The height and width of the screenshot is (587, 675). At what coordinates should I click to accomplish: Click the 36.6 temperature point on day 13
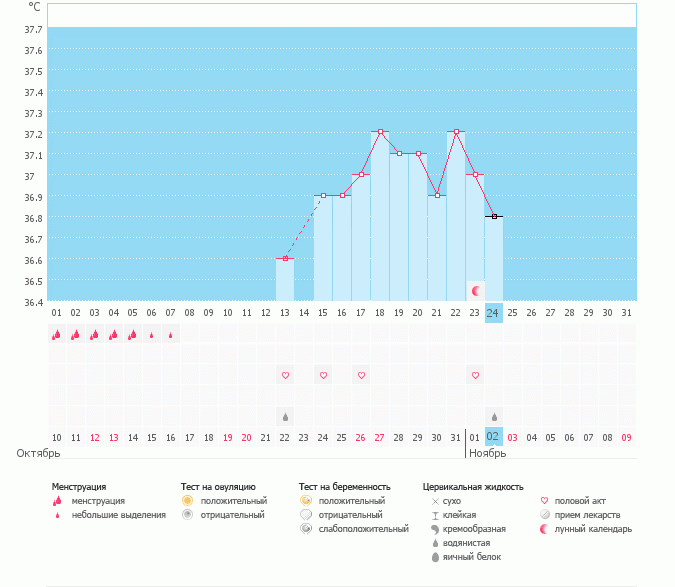[x=285, y=259]
